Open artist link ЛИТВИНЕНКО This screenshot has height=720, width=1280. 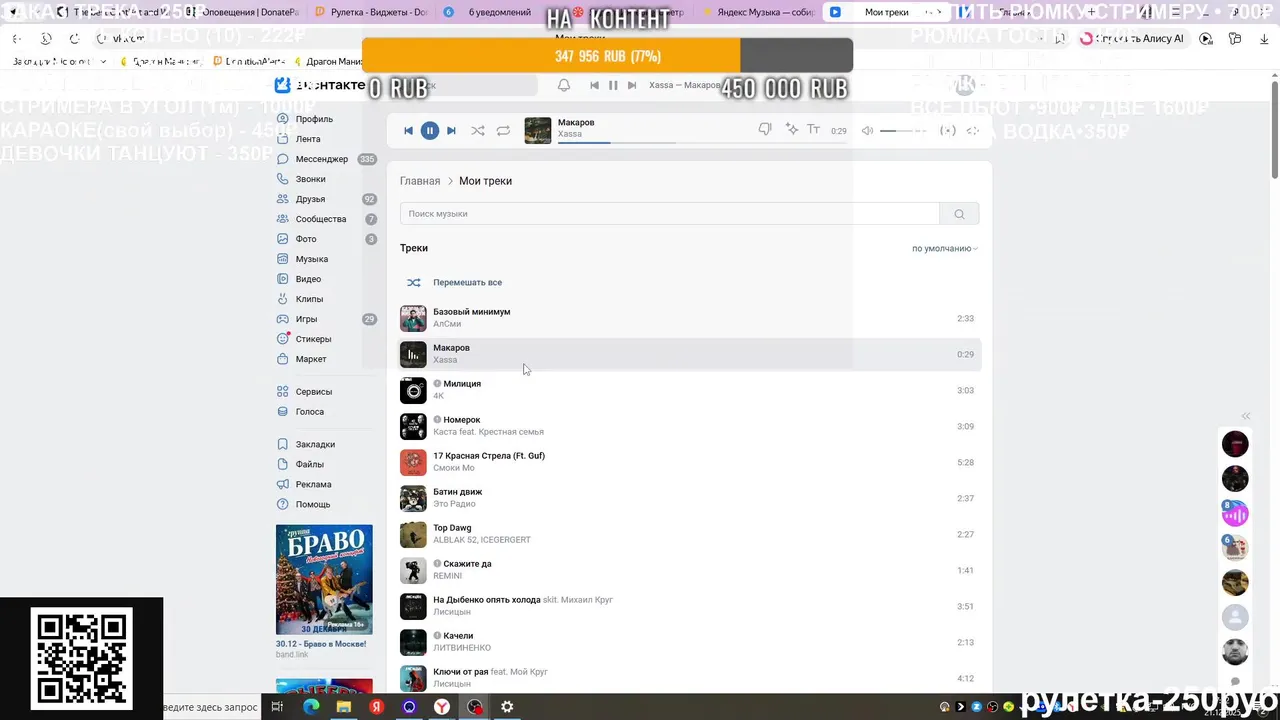462,648
